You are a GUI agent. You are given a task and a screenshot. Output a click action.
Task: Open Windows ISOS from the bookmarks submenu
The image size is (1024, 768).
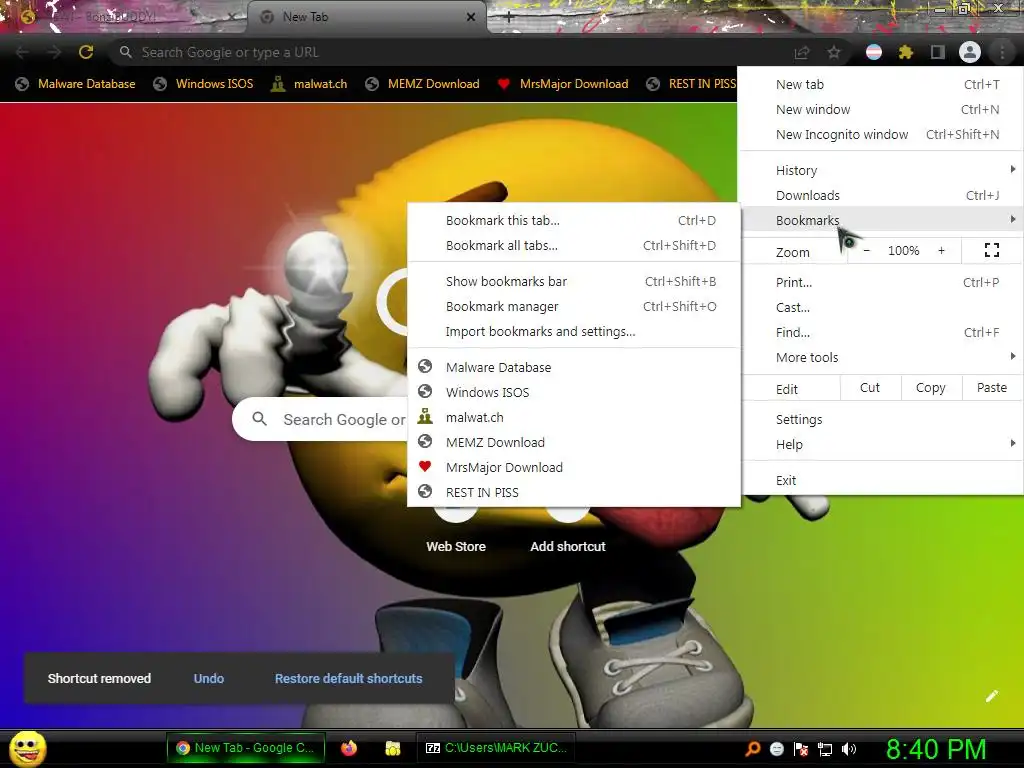(x=573, y=392)
